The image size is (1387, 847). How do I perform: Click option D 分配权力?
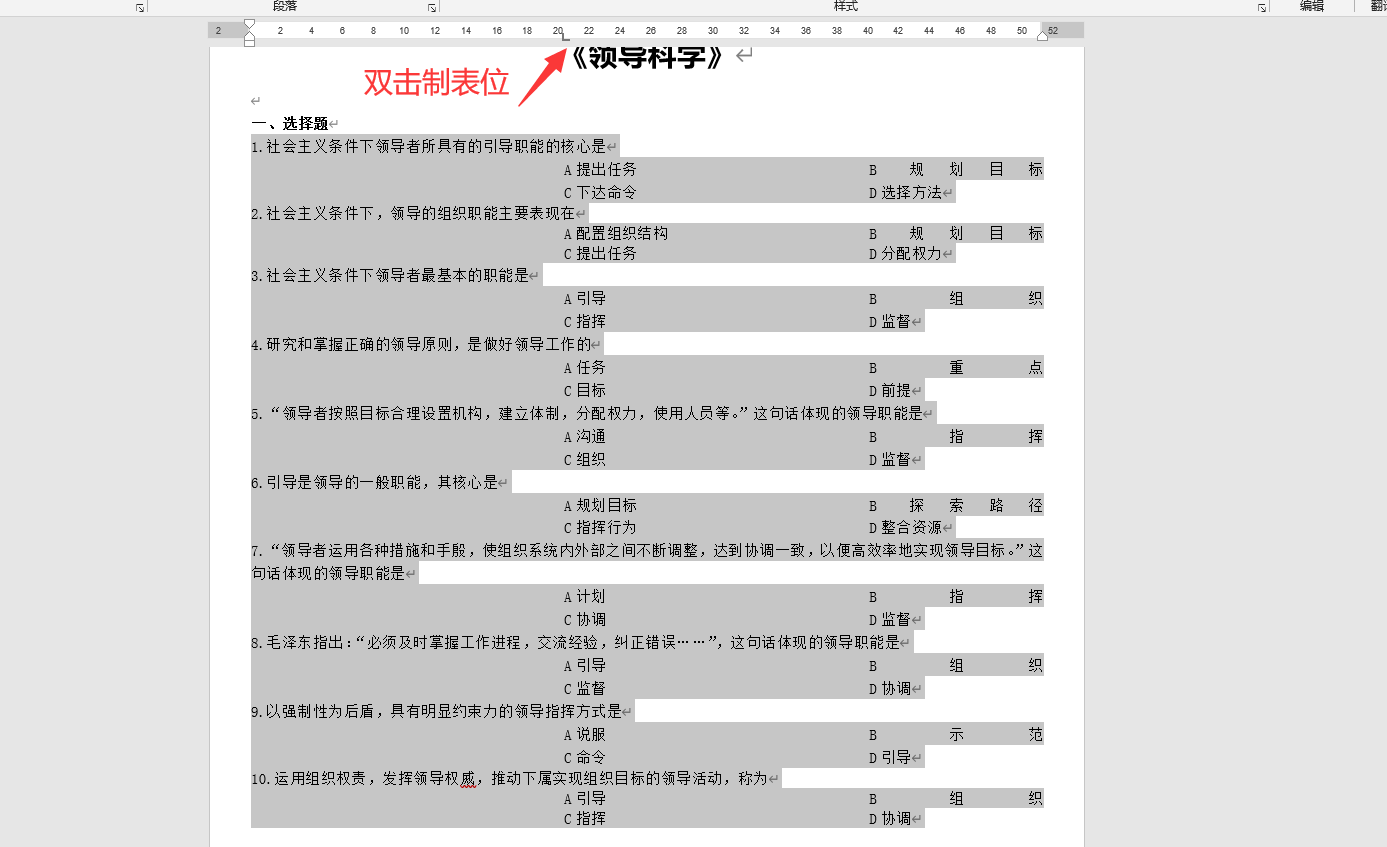tap(905, 254)
